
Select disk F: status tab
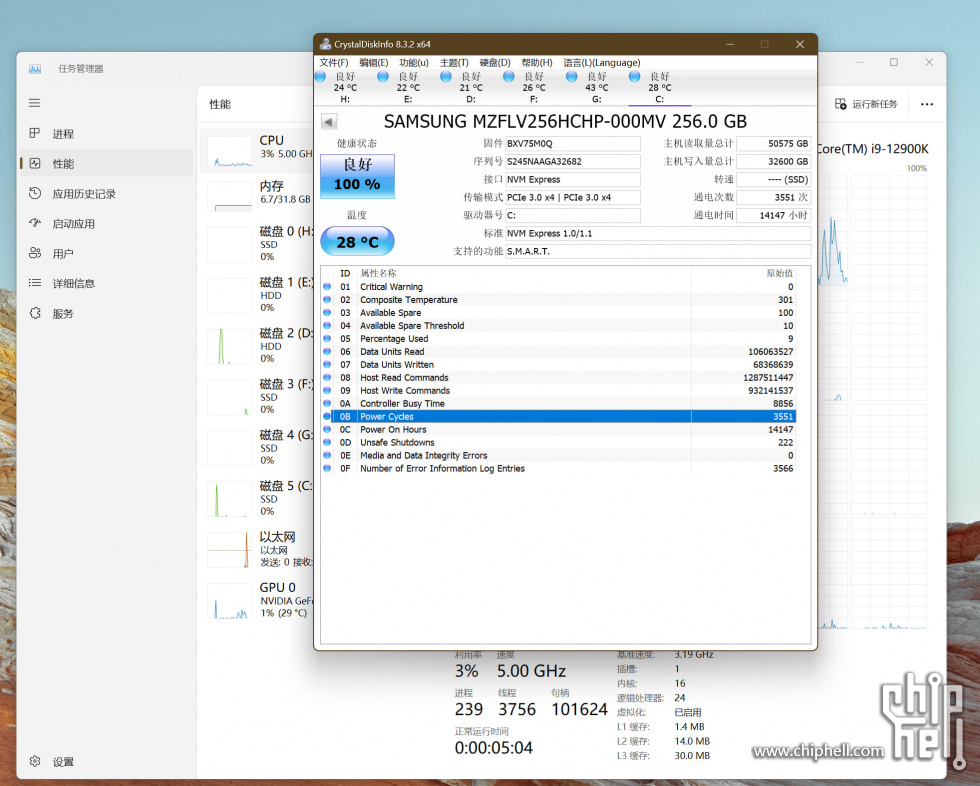pyautogui.click(x=534, y=87)
